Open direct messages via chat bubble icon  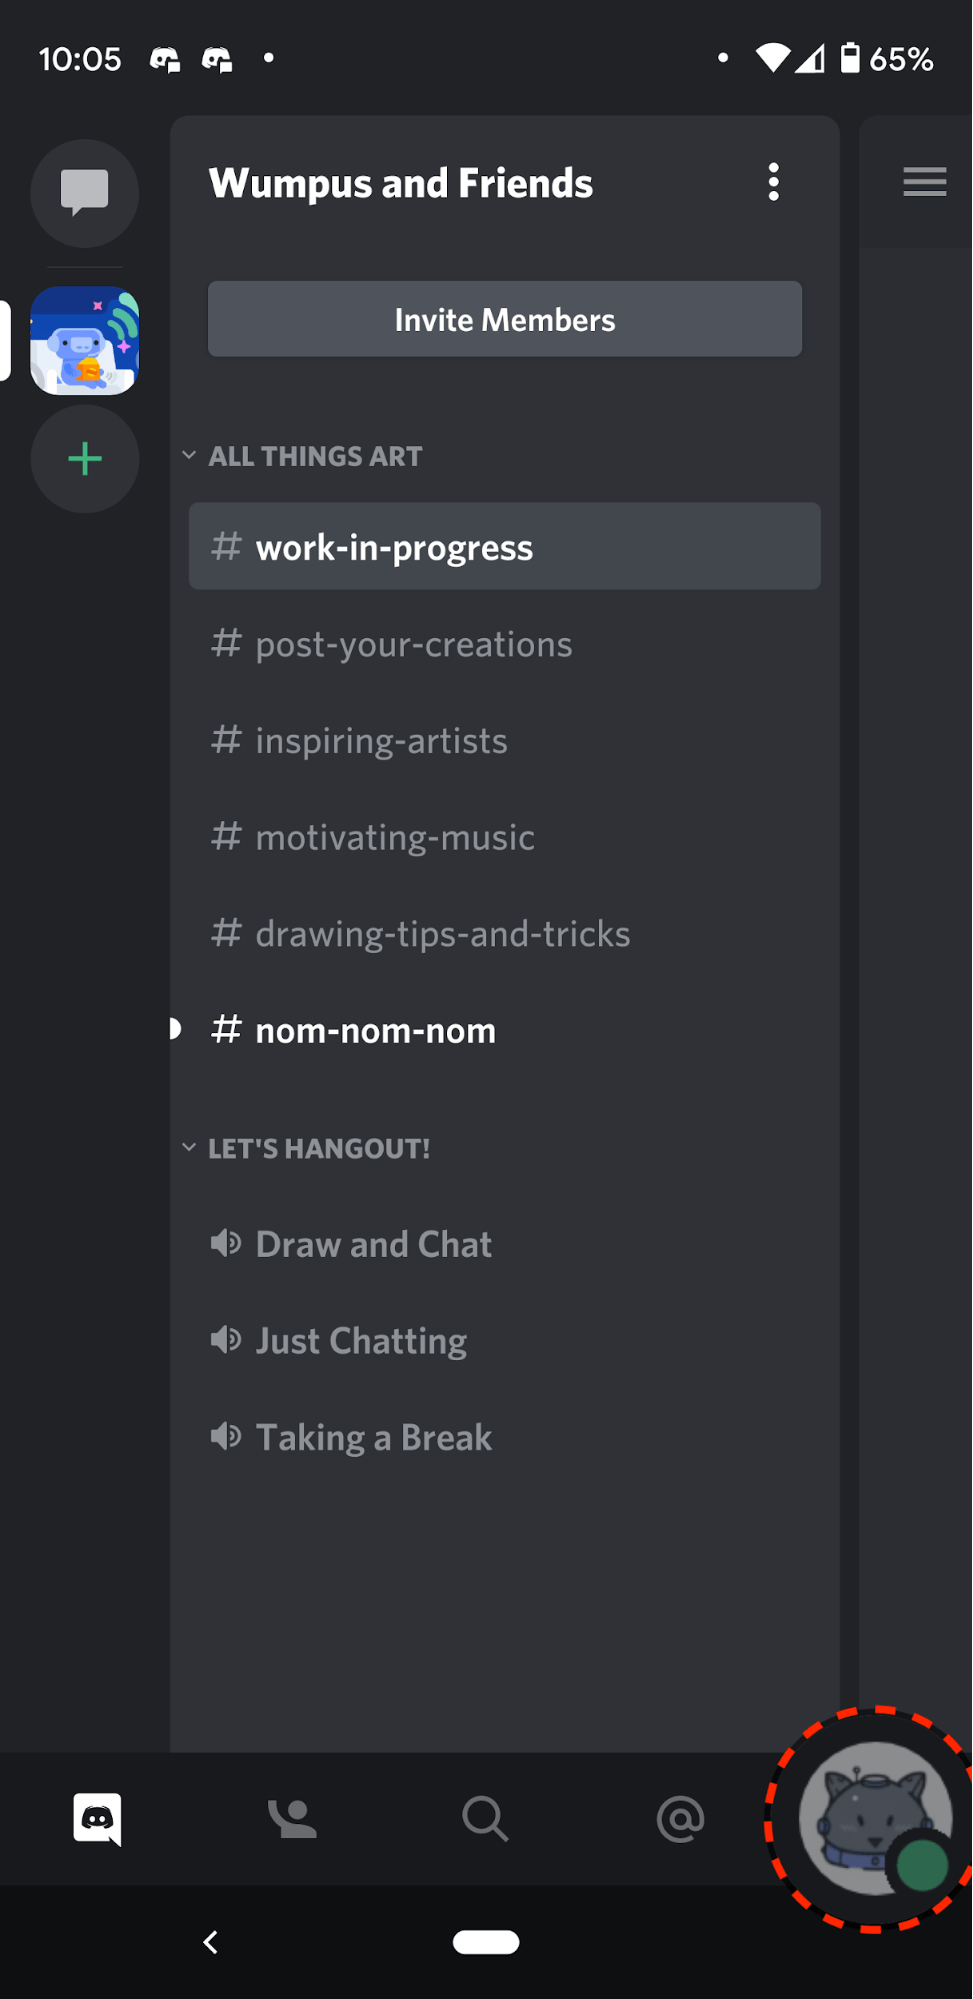[84, 193]
